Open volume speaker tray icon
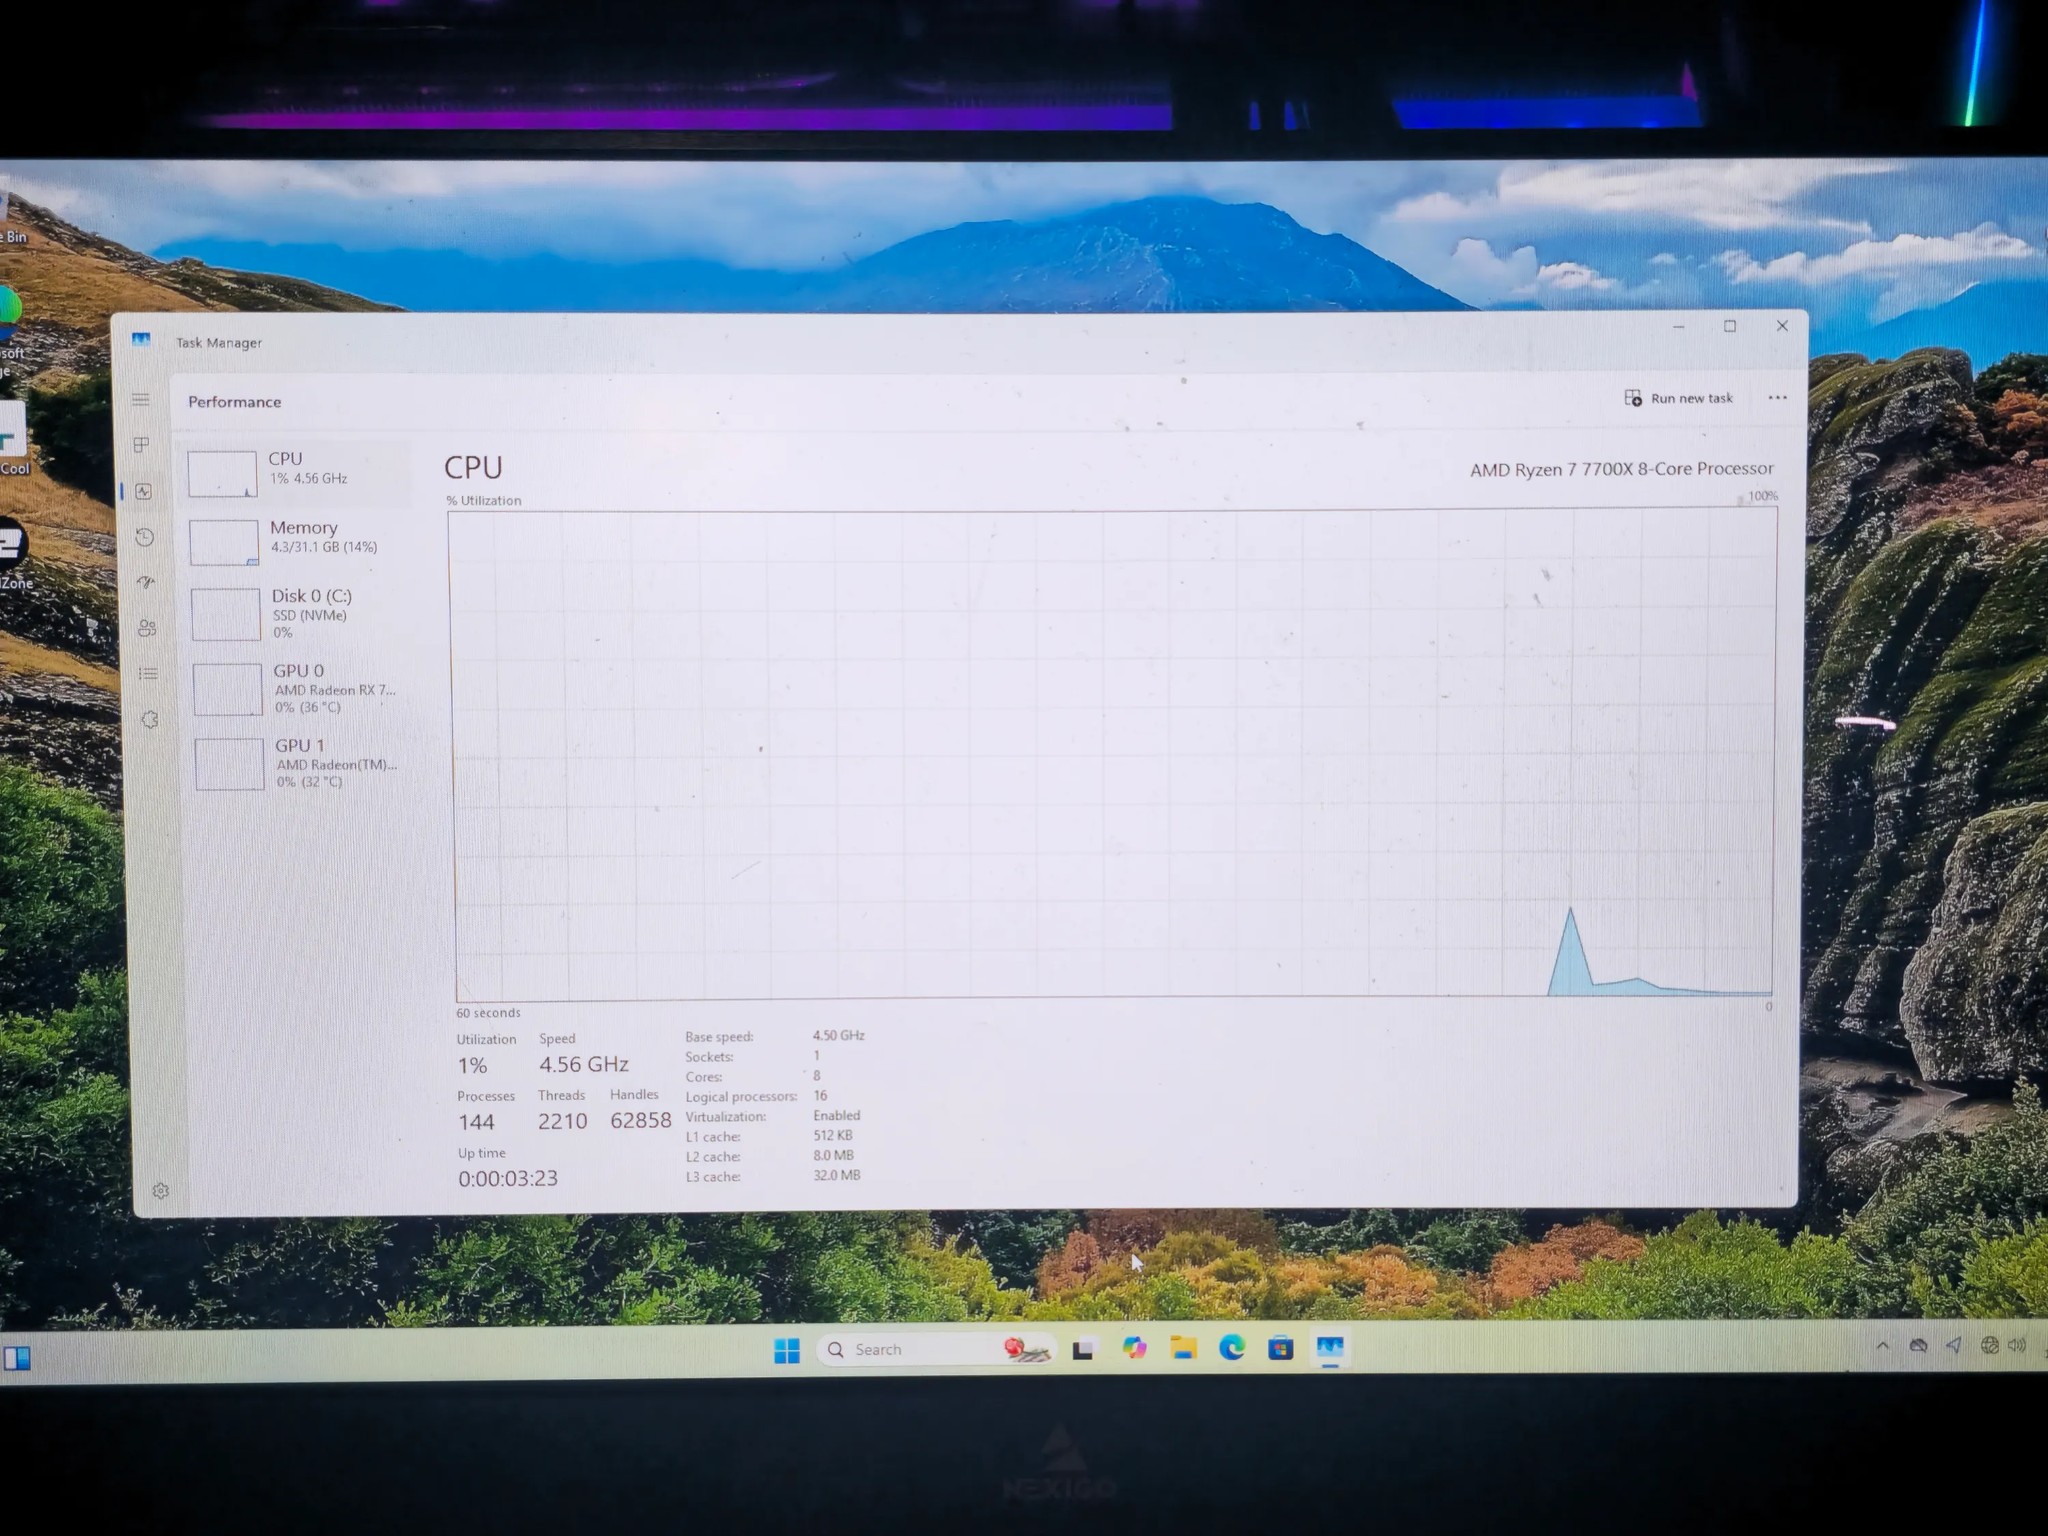This screenshot has height=1536, width=2048. [2017, 1346]
